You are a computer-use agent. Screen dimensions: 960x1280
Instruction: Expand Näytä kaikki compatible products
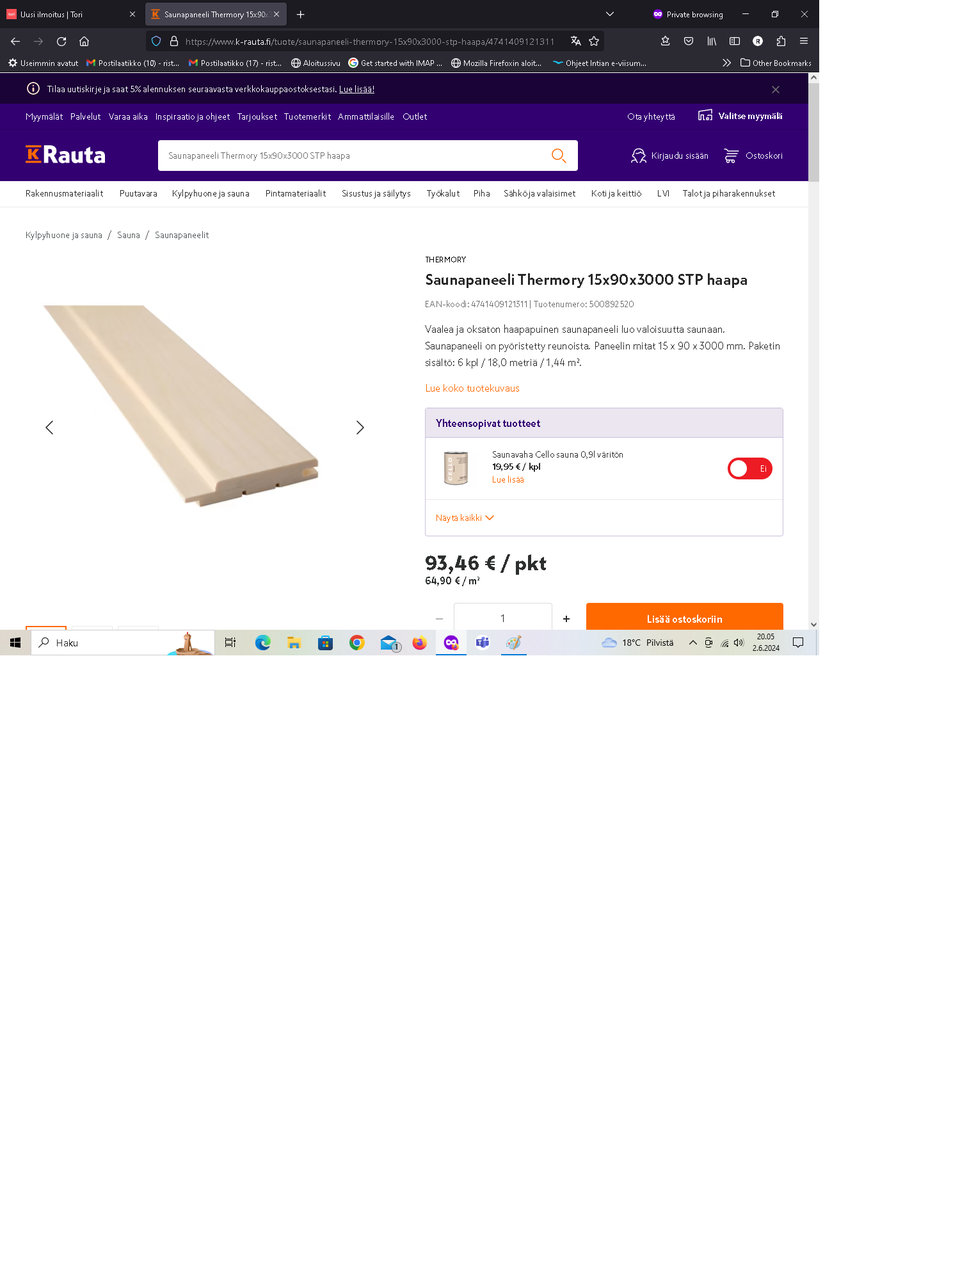465,518
